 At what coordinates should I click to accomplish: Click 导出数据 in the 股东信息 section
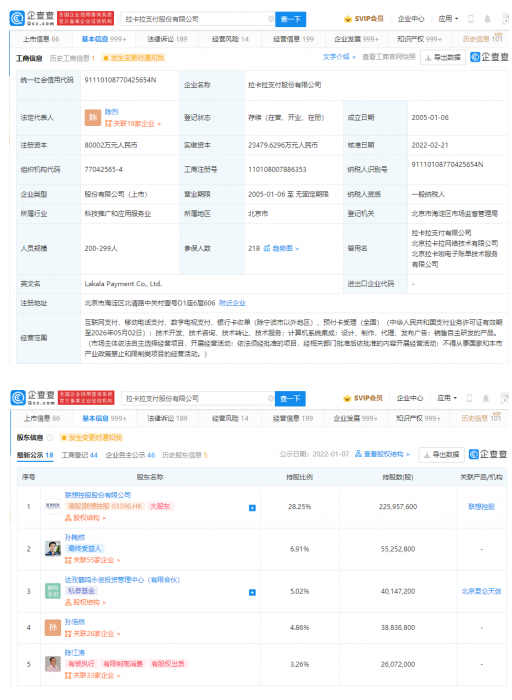[441, 454]
